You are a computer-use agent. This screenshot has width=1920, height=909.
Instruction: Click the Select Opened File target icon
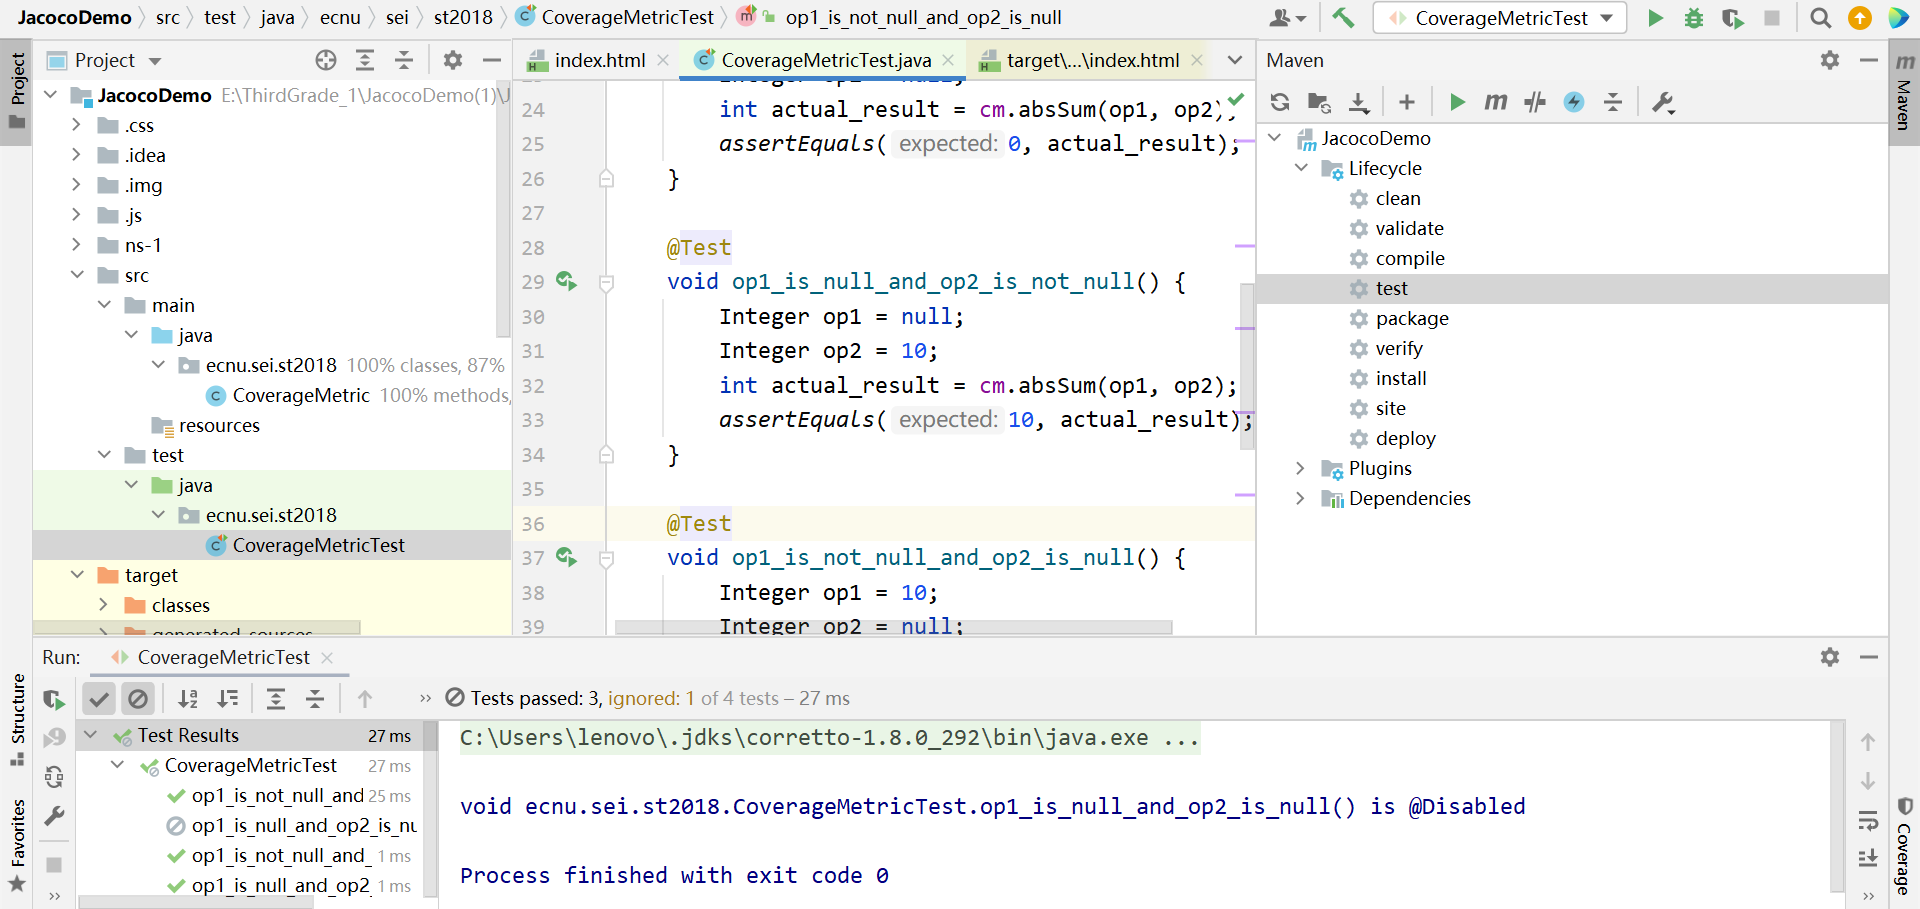point(326,60)
